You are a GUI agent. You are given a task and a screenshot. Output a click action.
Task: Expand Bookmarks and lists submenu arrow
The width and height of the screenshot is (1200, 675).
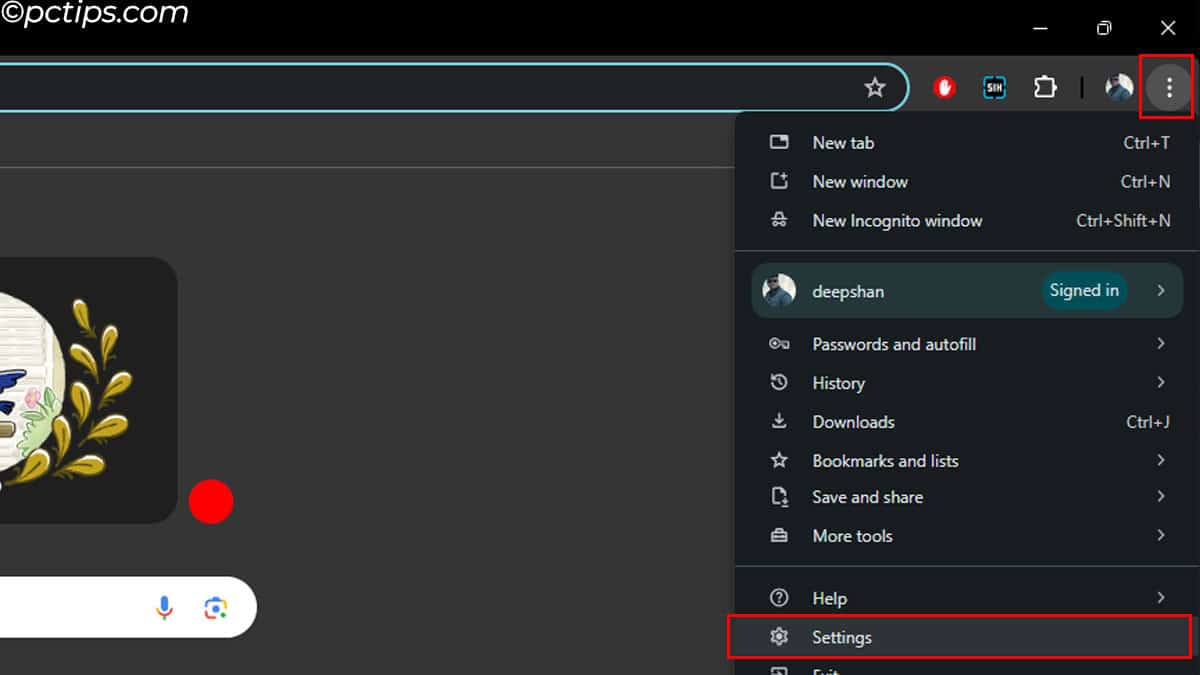coord(1161,461)
